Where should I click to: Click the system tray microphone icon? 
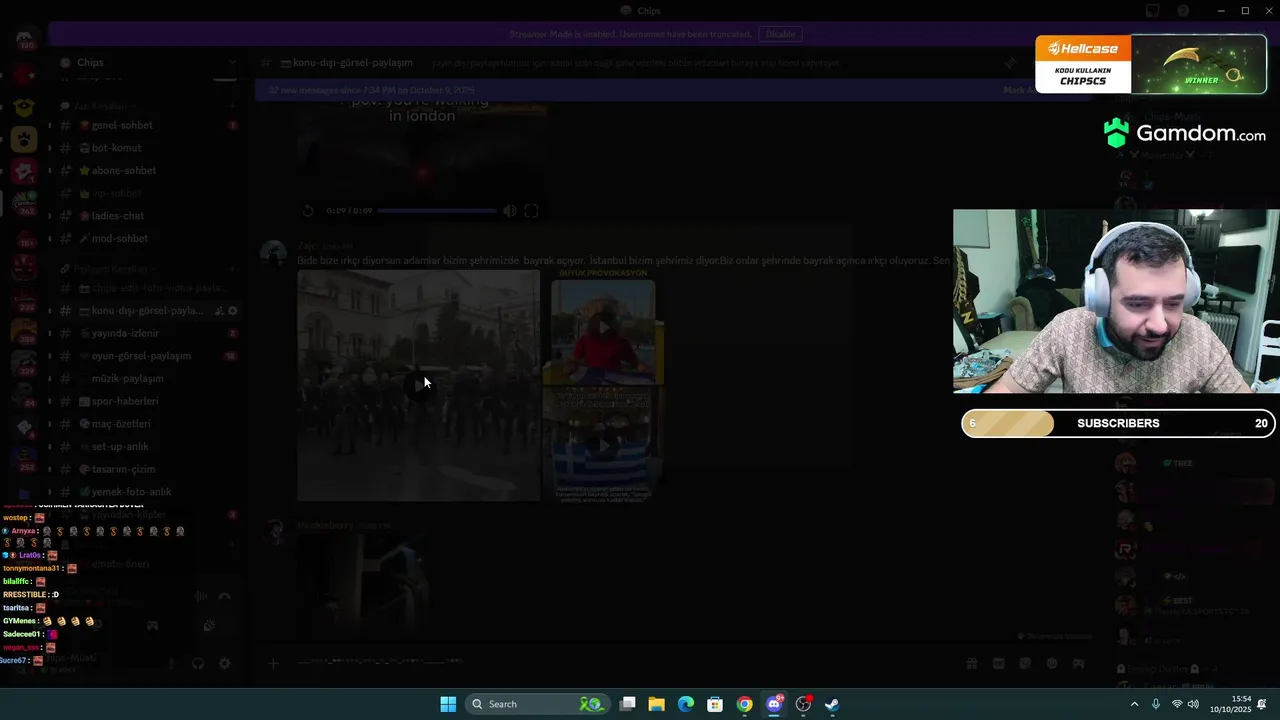coord(1156,704)
